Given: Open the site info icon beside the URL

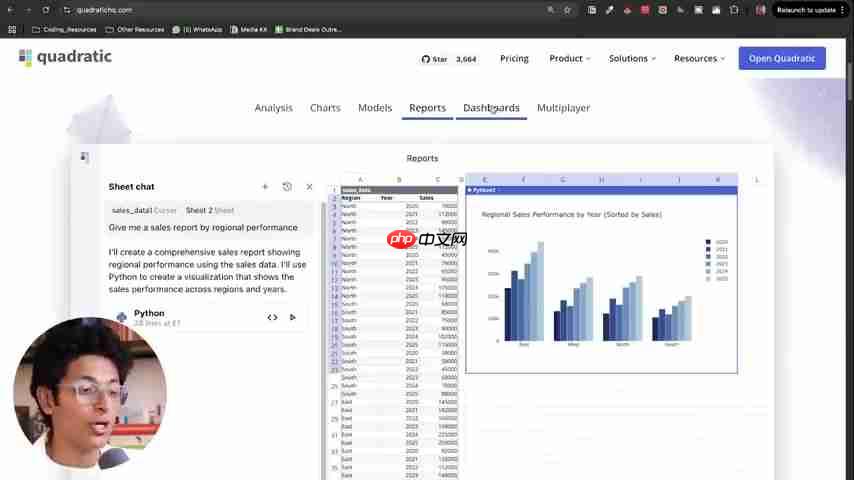Looking at the screenshot, I should point(67,10).
